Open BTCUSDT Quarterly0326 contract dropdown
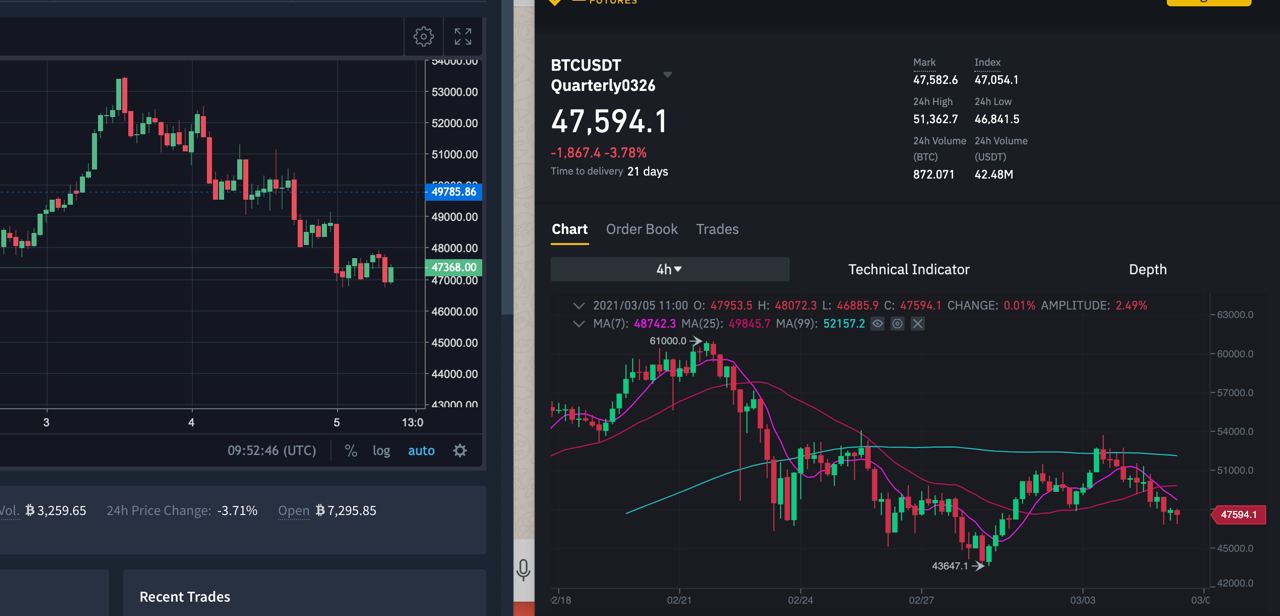The width and height of the screenshot is (1280, 616). 668,75
